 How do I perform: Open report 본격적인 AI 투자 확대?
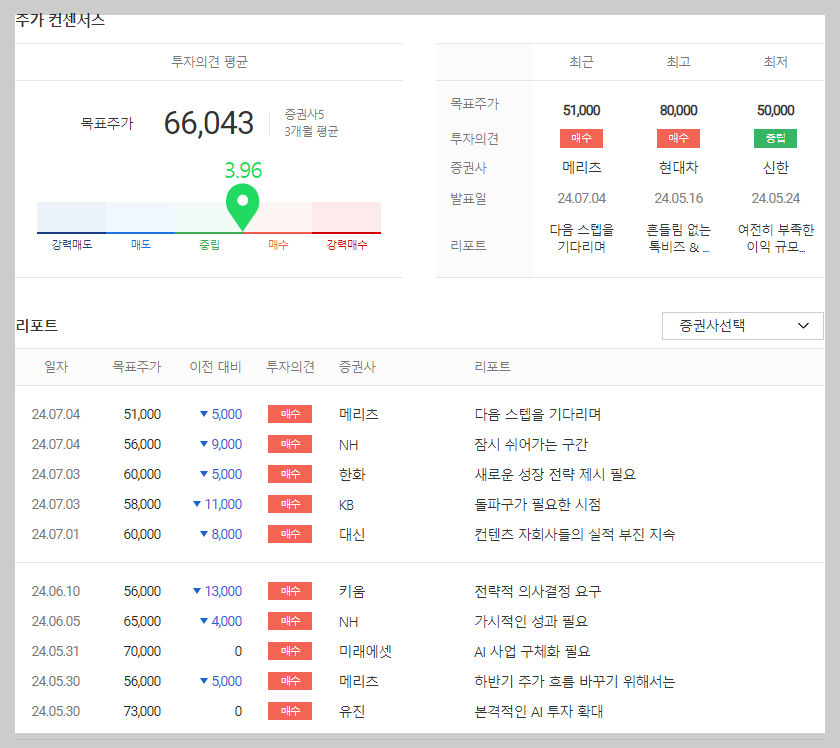pyautogui.click(x=538, y=711)
